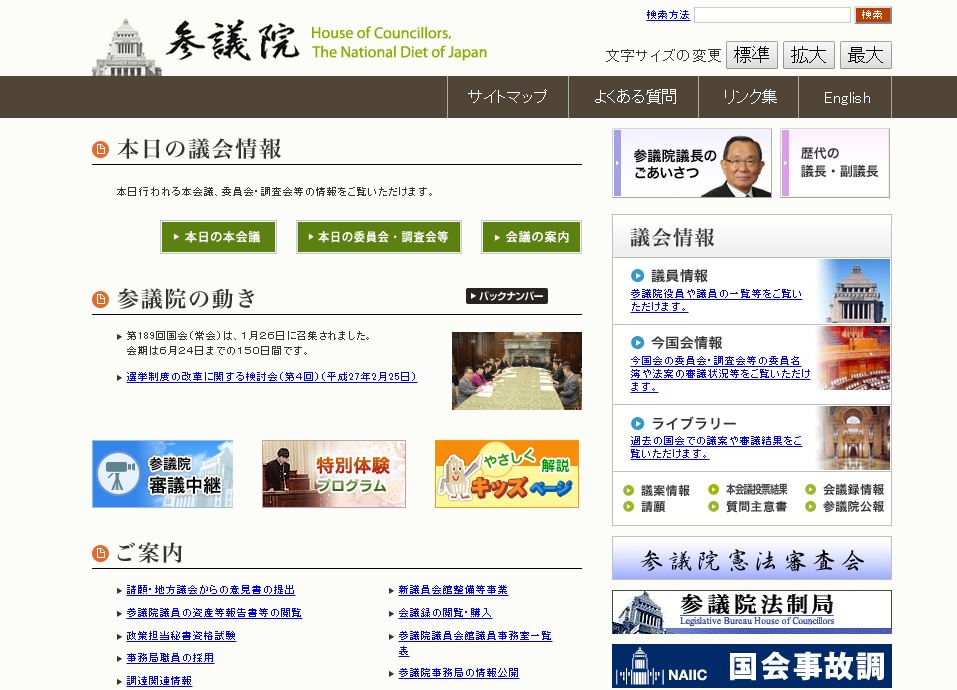The width and height of the screenshot is (957, 690).
Task: Open 参議院公報 link
Action: click(853, 506)
